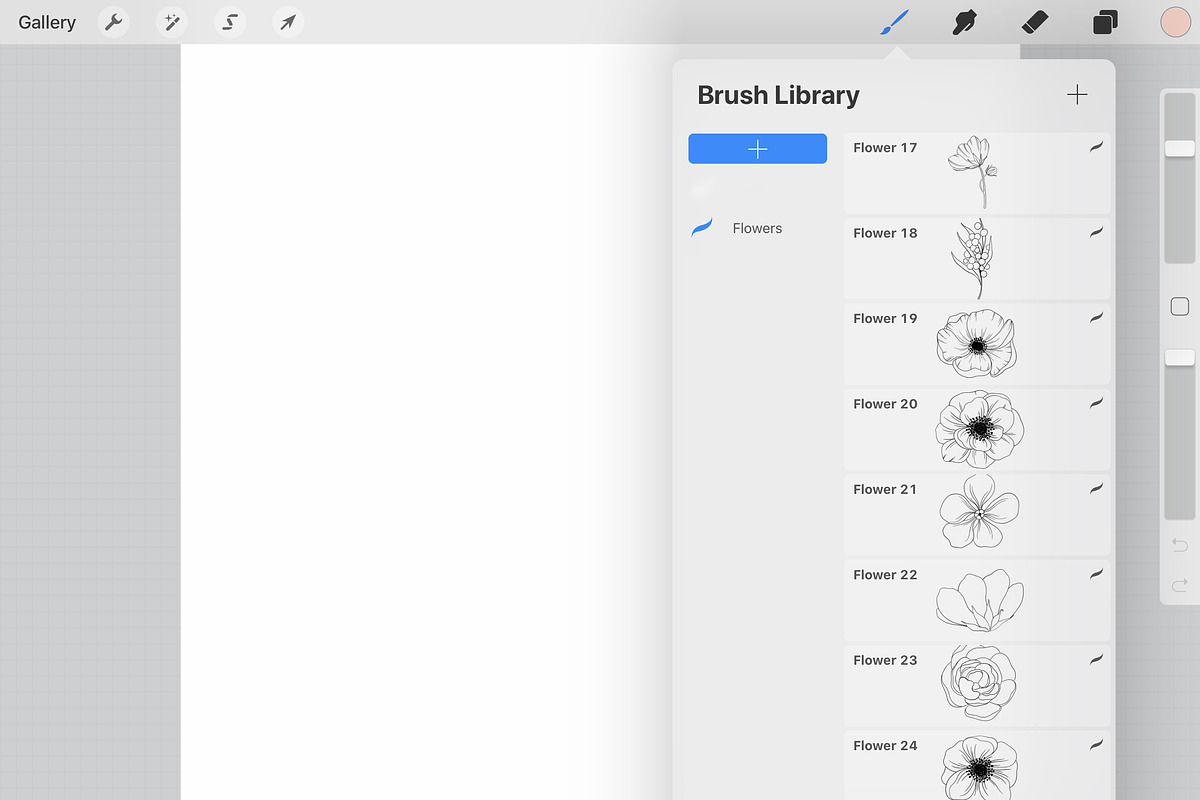
Task: Choose the Flower 21 brush
Action: coord(977,514)
